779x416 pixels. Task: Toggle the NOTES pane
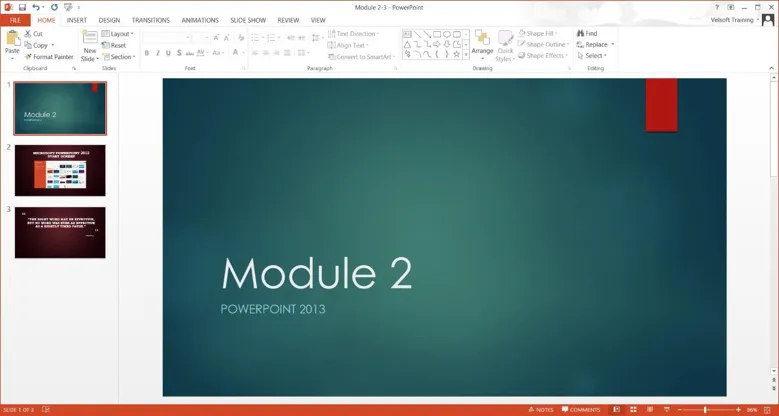(x=541, y=410)
